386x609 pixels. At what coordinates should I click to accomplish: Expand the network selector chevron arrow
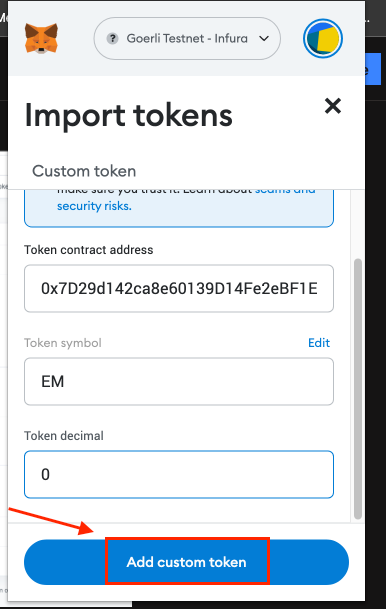[x=264, y=38]
